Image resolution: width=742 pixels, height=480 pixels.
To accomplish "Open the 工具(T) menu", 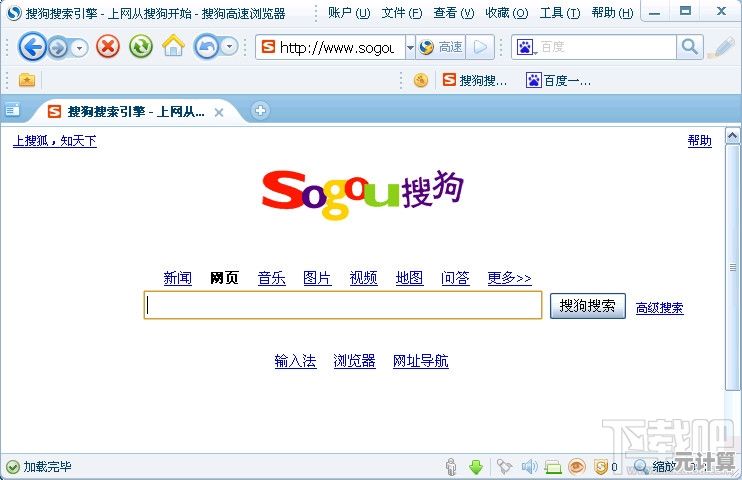I will point(559,13).
